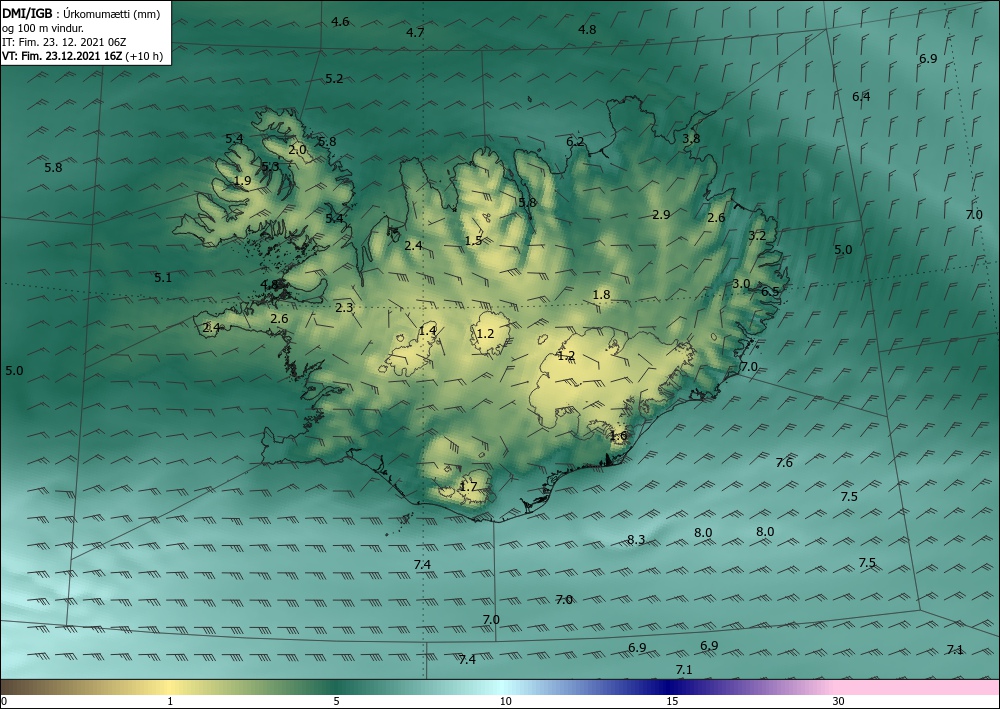Click the 1.8 value on the map

601,295
